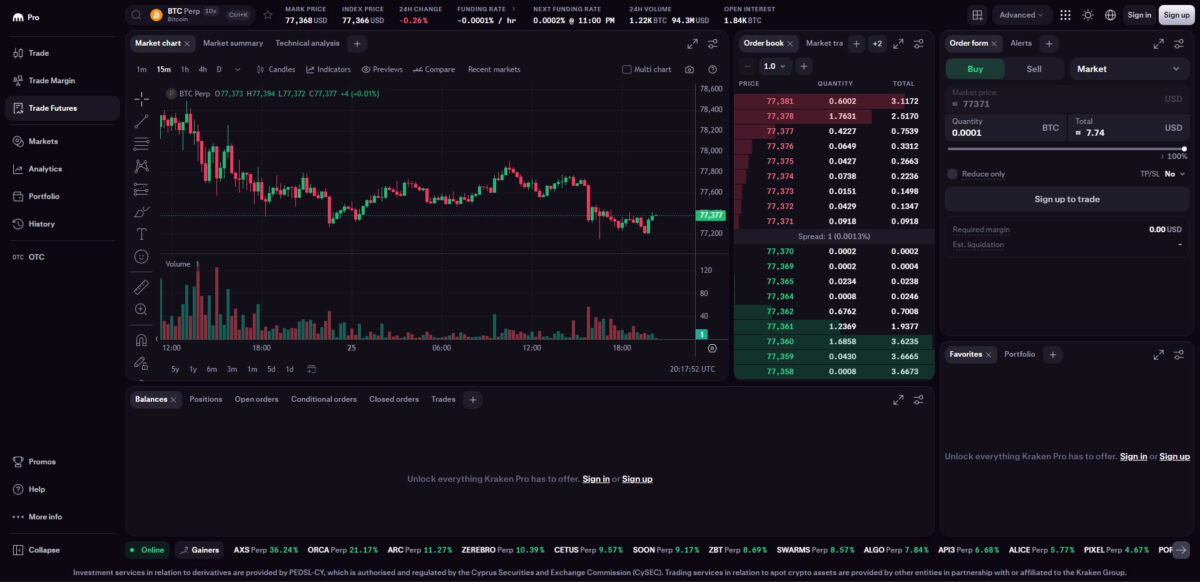
Task: Maximize the Balances panel
Action: click(x=898, y=400)
